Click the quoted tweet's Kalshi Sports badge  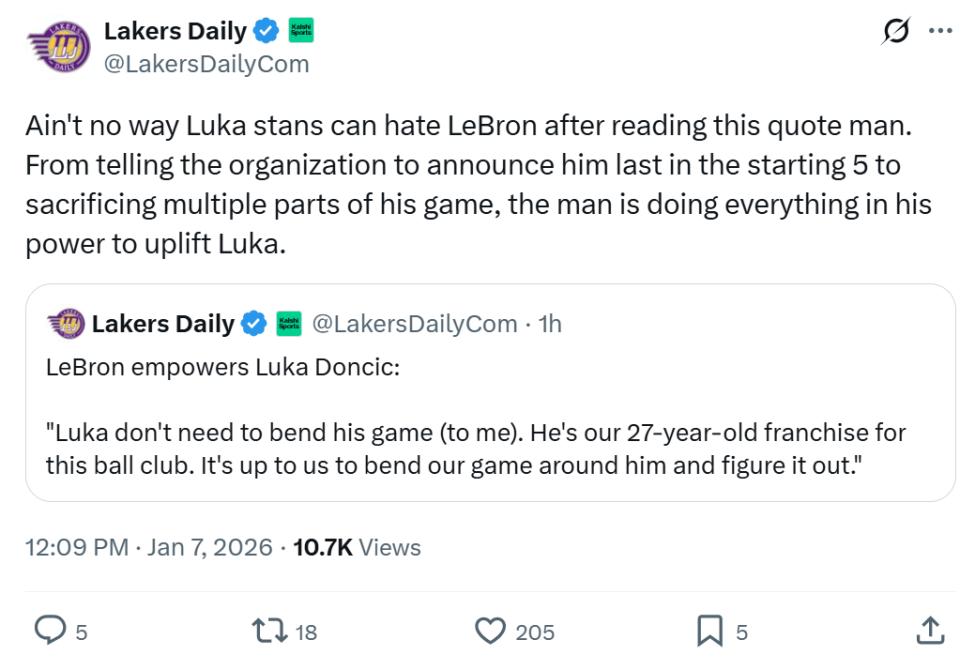click(289, 323)
